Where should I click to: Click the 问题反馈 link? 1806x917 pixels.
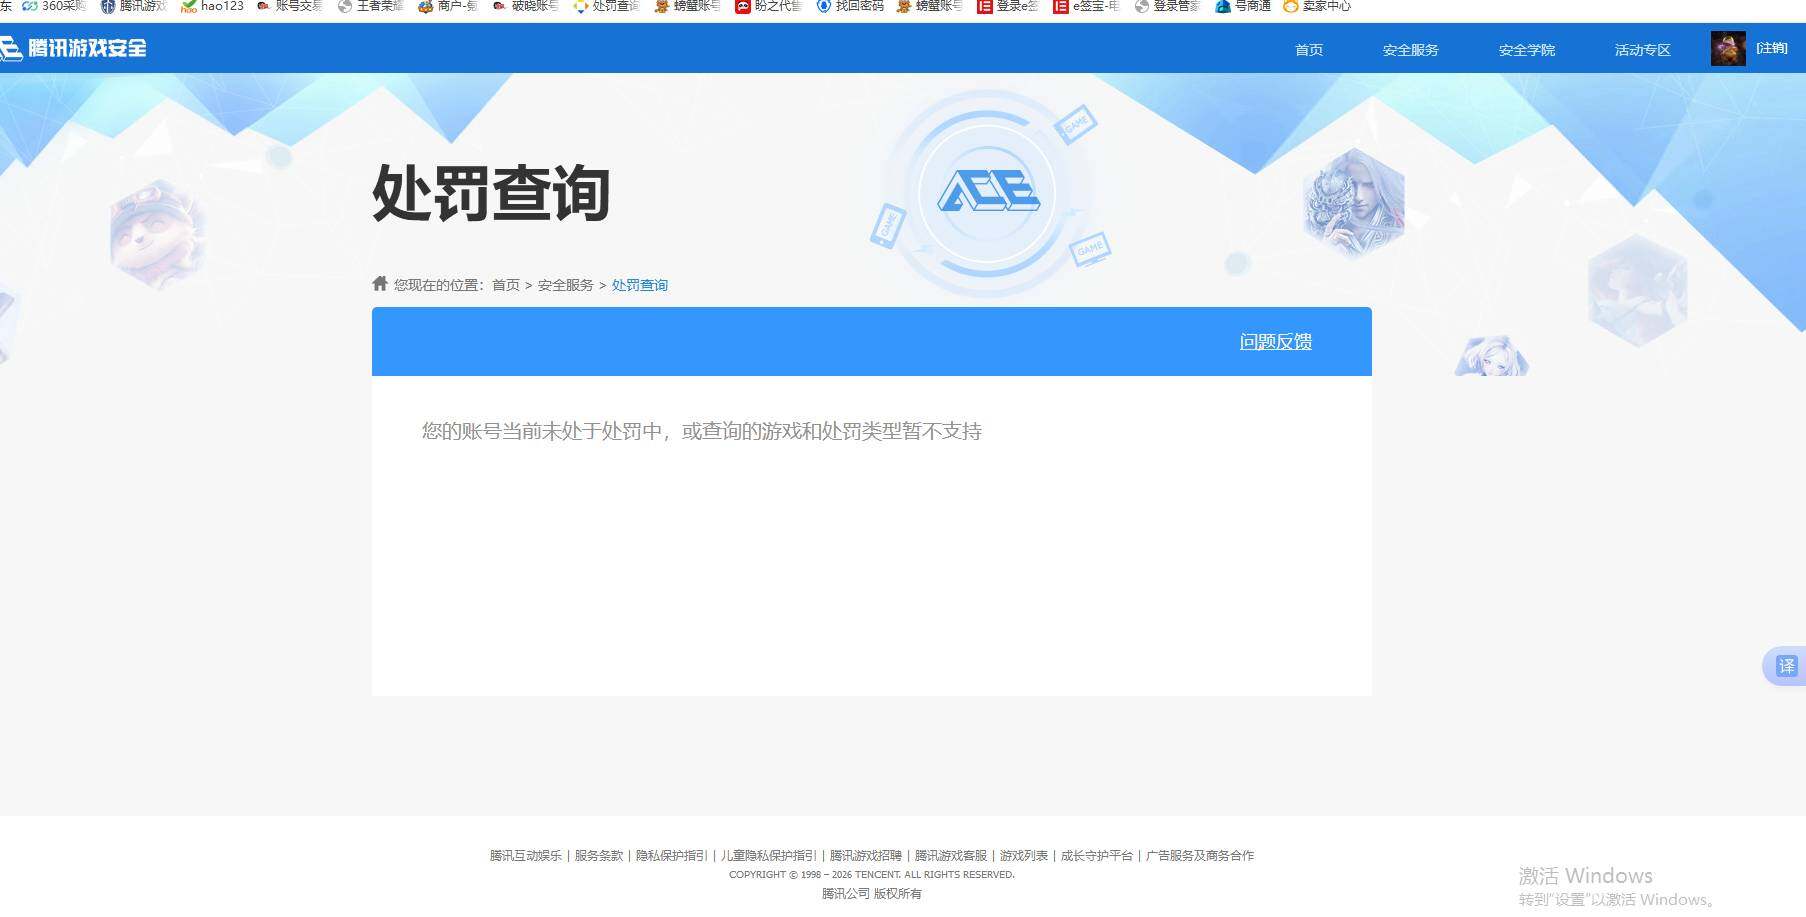tap(1275, 341)
